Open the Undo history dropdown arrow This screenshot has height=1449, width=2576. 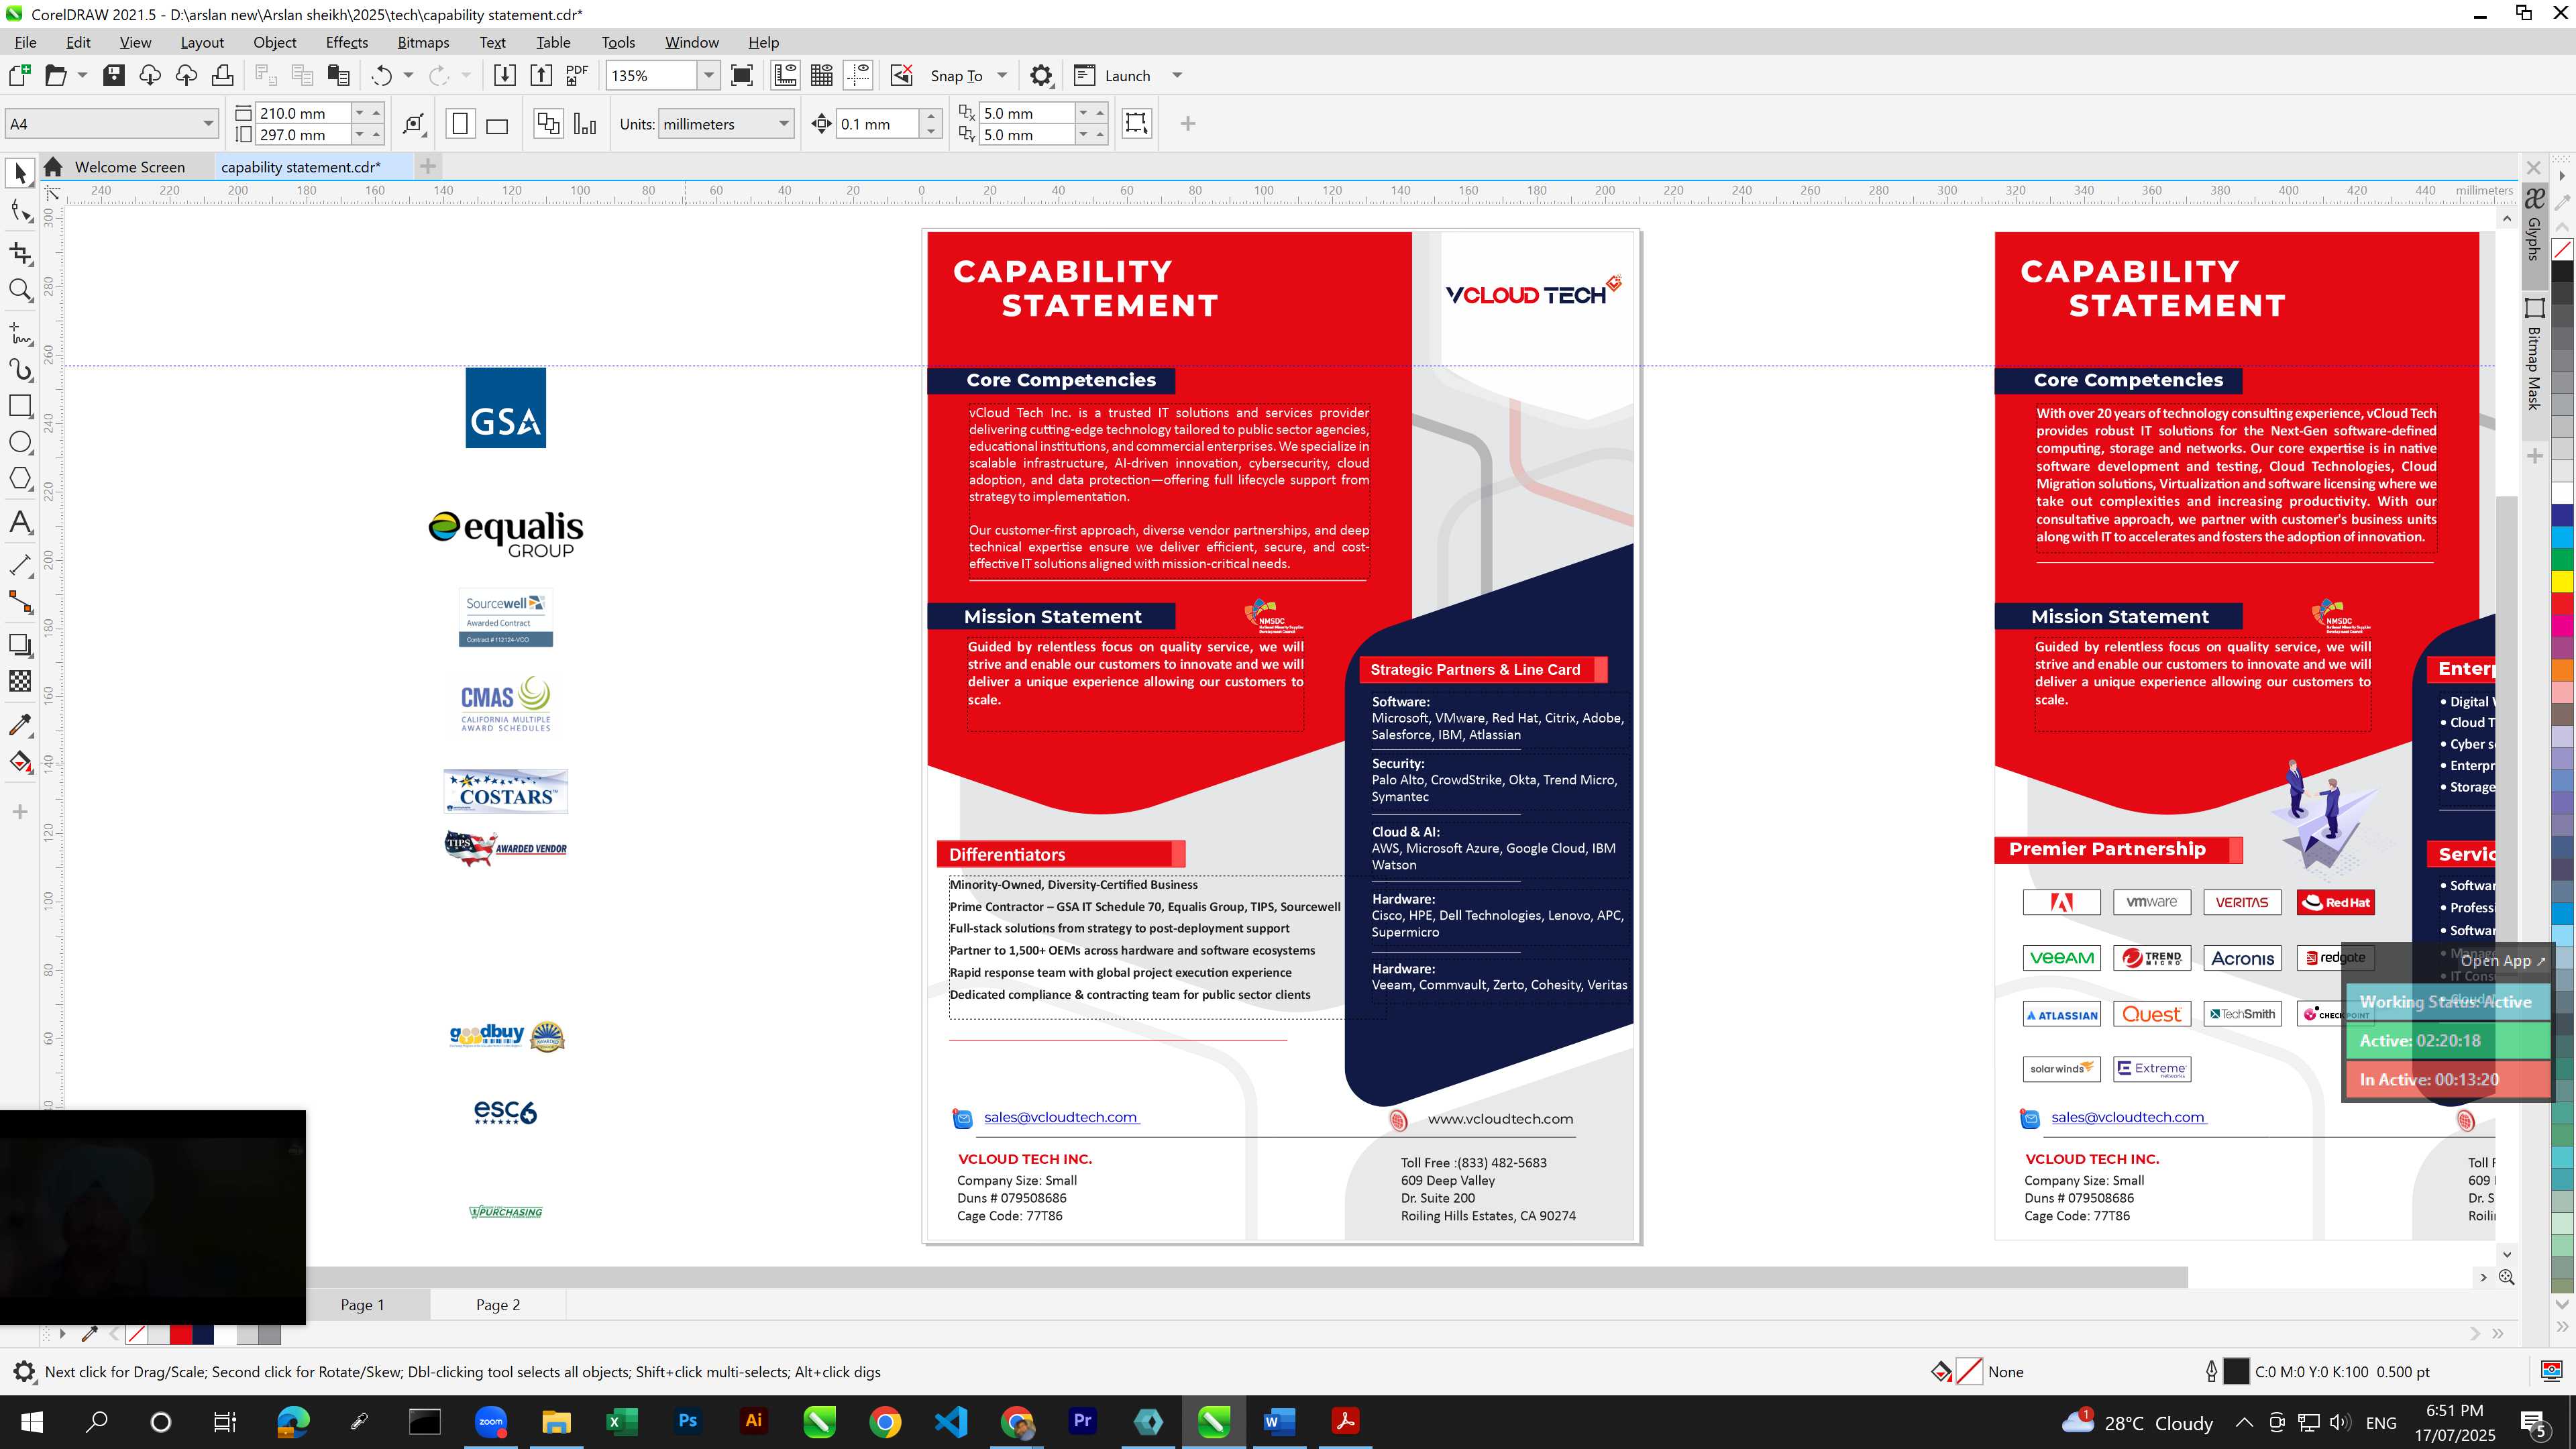point(408,75)
